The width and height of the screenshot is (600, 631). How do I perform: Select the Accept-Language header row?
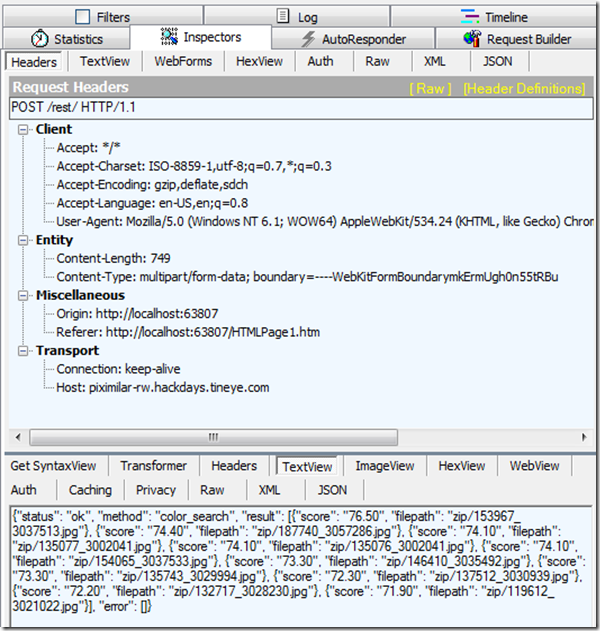point(152,203)
